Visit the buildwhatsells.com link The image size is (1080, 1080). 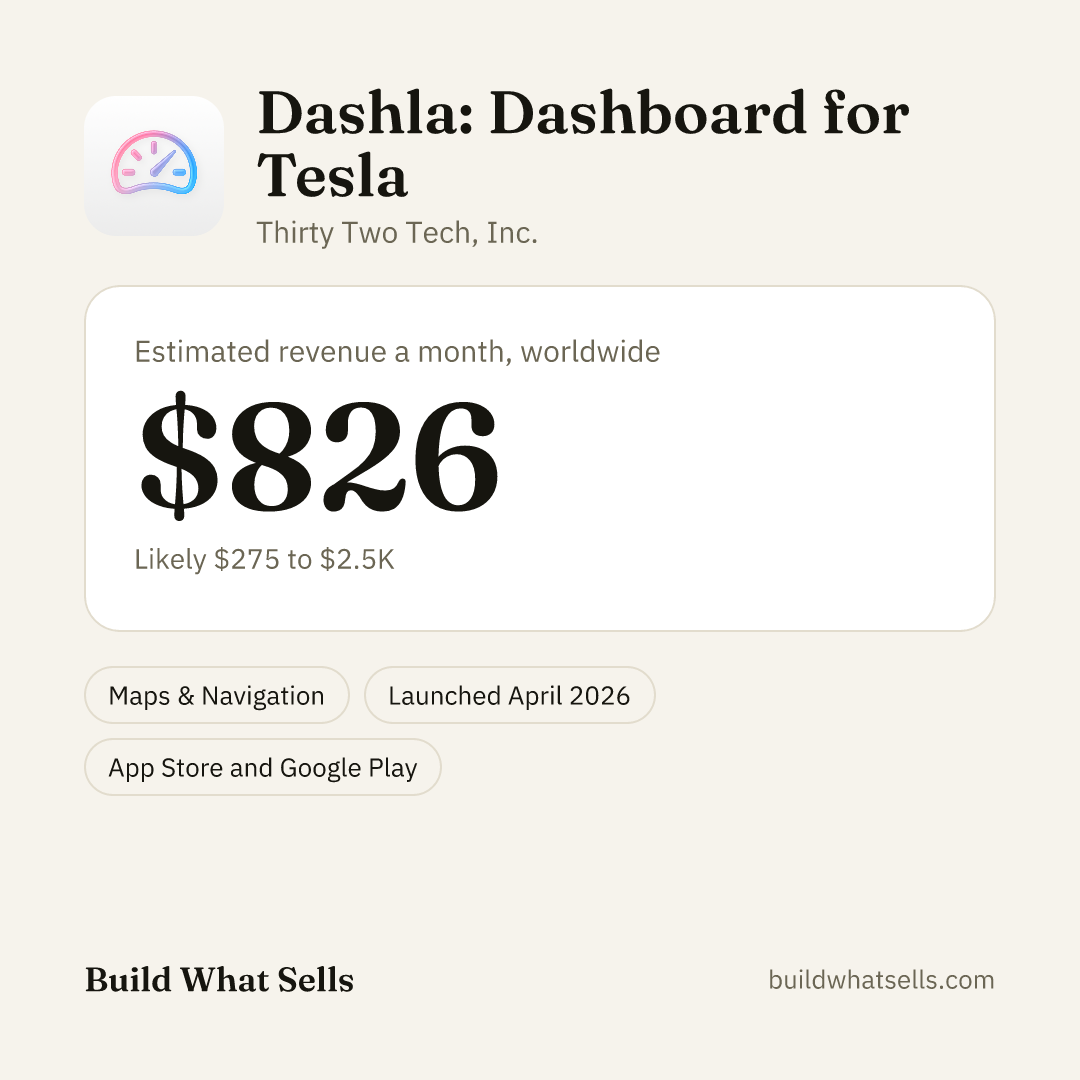coord(881,979)
